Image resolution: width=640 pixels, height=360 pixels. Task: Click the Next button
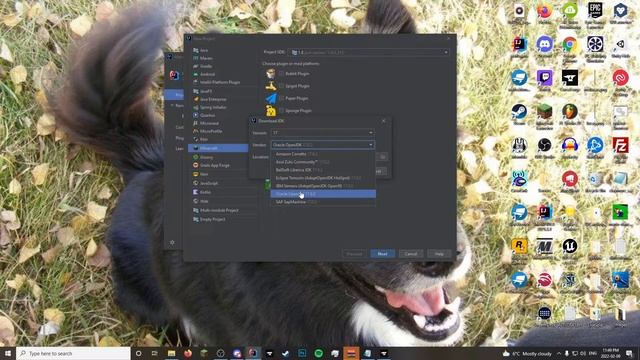coord(382,254)
